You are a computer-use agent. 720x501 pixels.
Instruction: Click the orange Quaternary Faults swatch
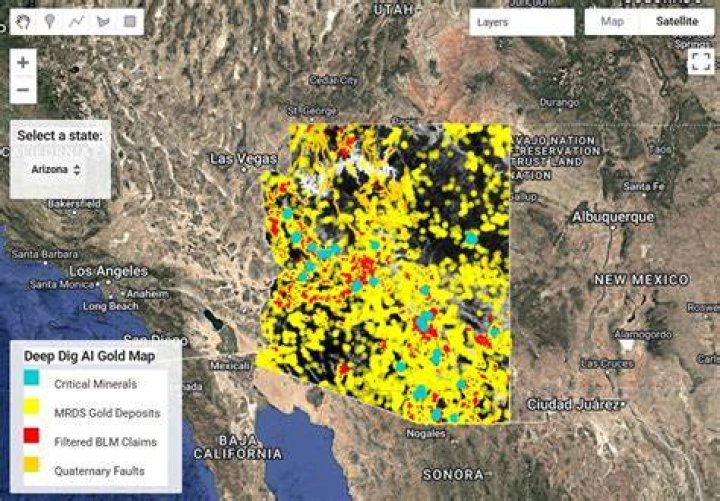[31, 464]
